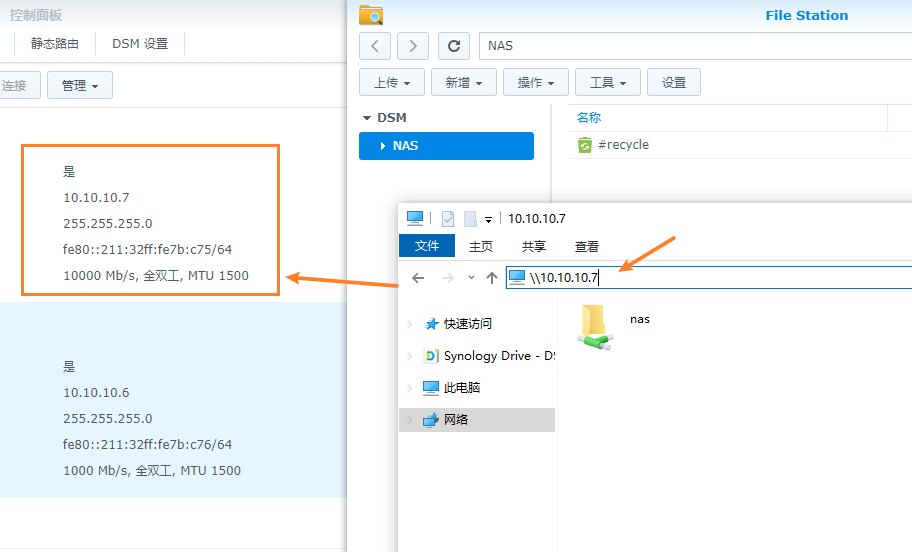The image size is (912, 552).
Task: Click the computer icon in Explorer address bar
Action: tap(516, 277)
